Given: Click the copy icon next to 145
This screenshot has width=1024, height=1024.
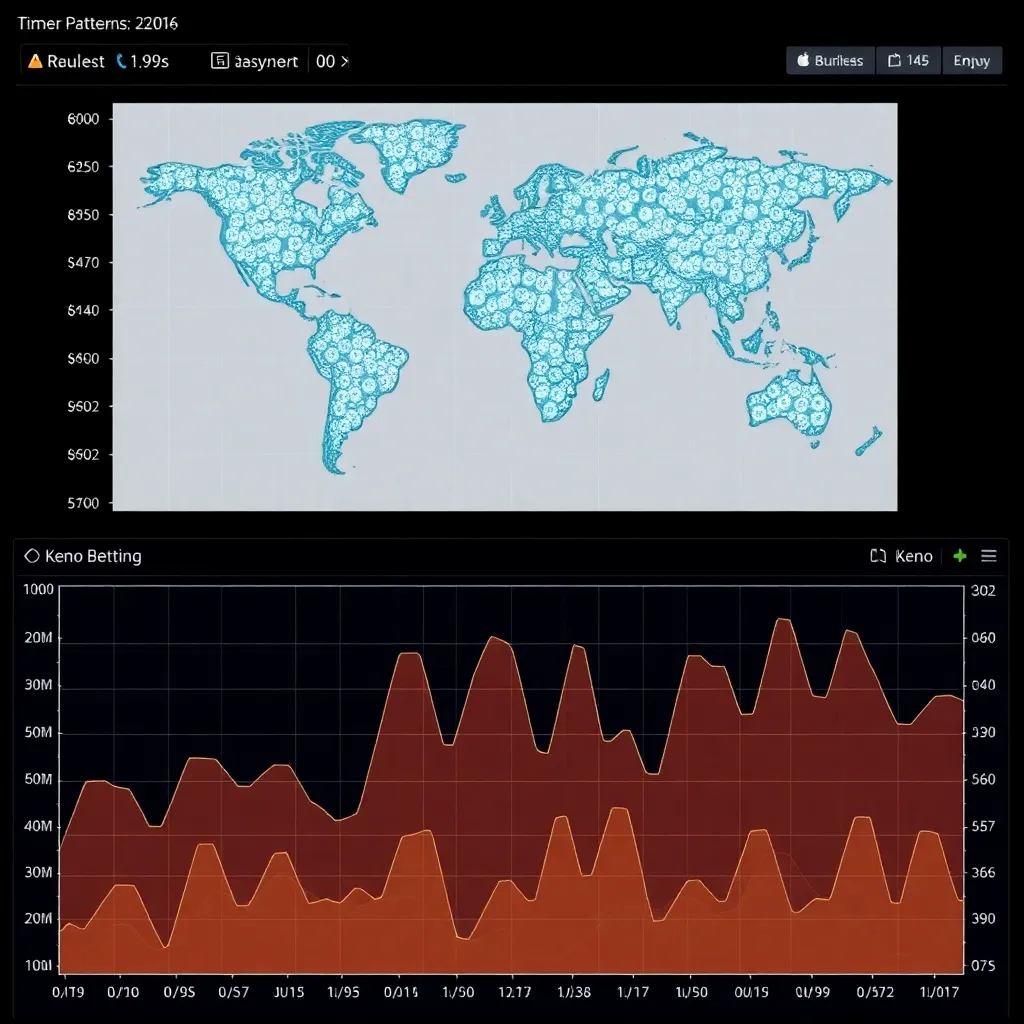Looking at the screenshot, I should (x=894, y=61).
